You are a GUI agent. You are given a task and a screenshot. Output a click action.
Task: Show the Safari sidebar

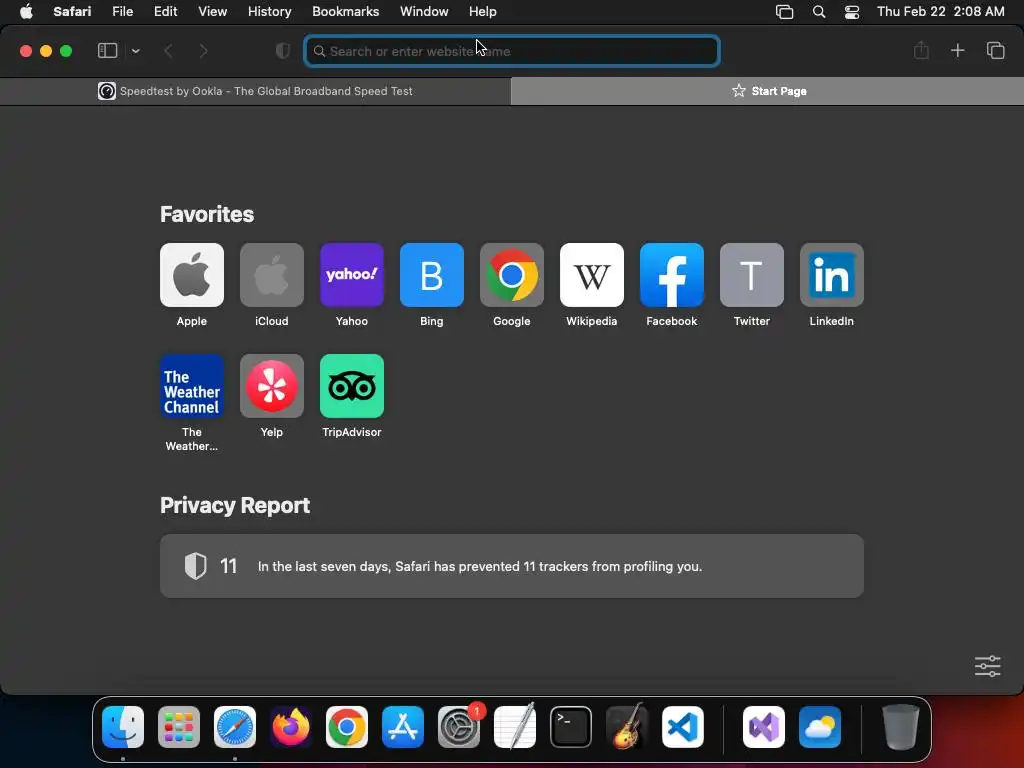coord(107,51)
